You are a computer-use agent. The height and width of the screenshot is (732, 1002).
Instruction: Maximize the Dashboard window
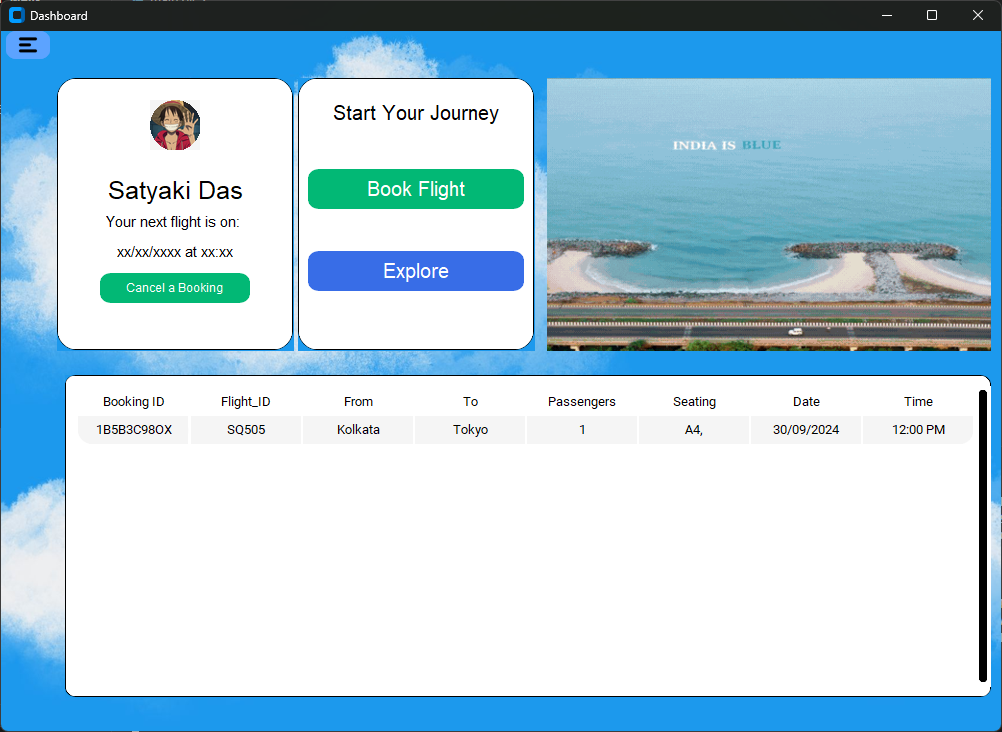click(x=932, y=15)
